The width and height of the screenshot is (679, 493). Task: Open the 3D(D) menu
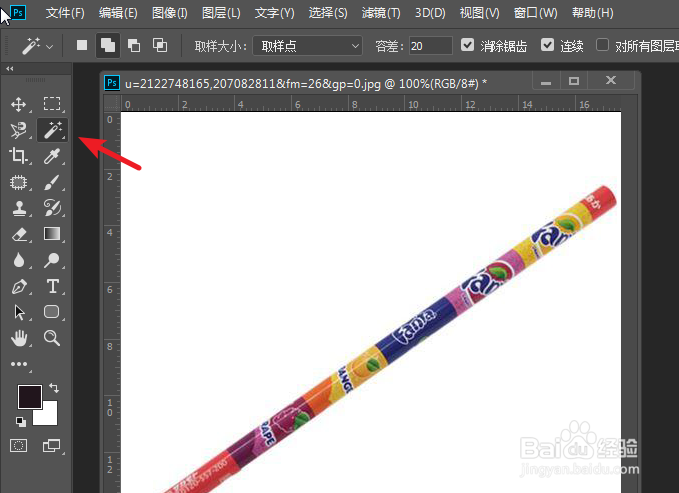430,13
